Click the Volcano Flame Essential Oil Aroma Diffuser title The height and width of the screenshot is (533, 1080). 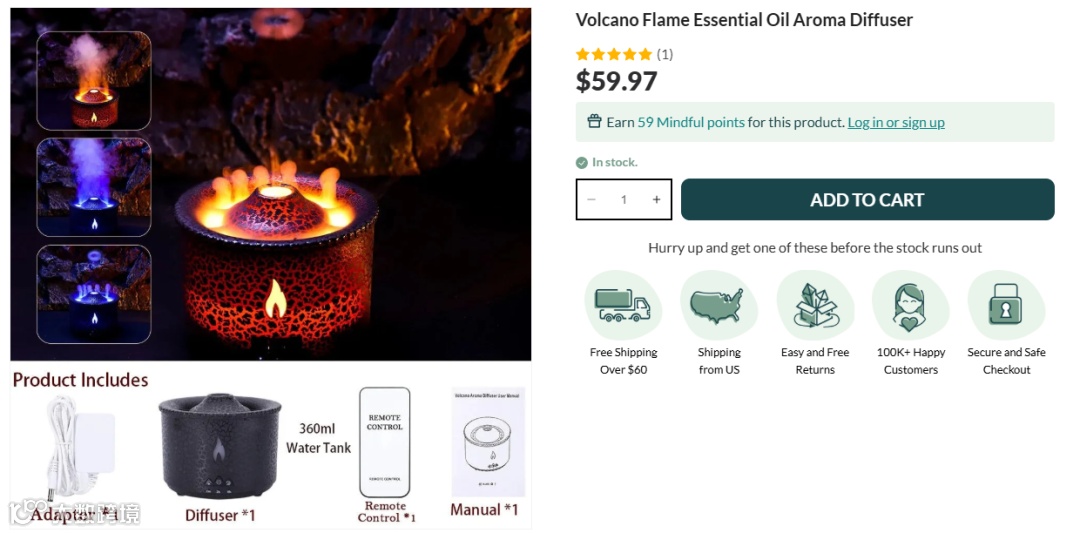click(744, 20)
